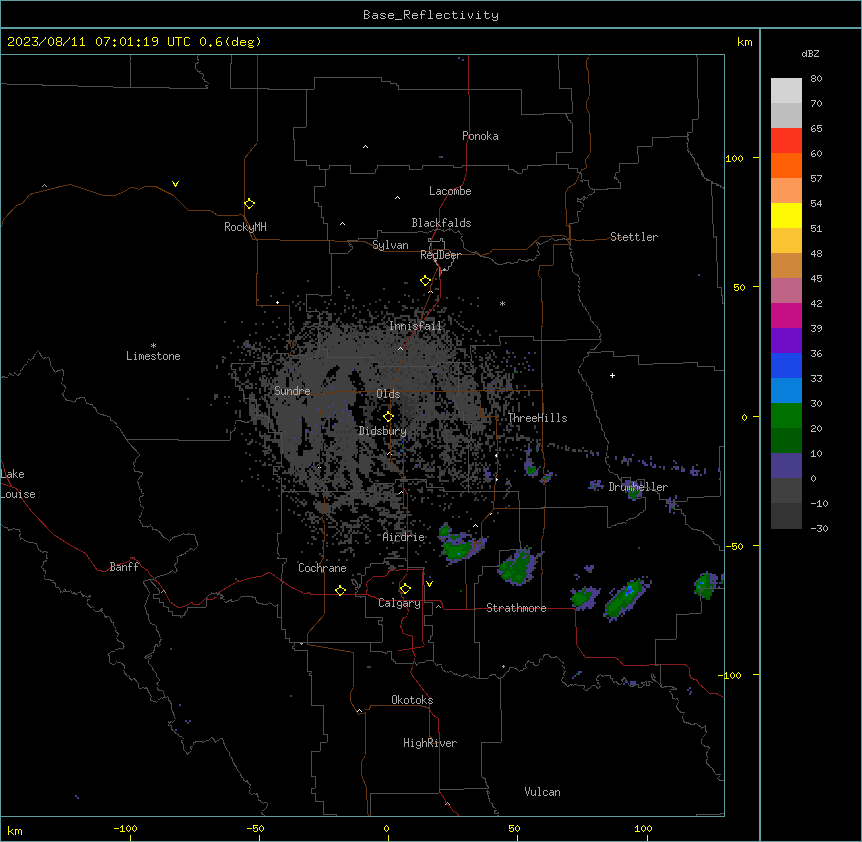The width and height of the screenshot is (862, 842).
Task: Pick the purple swatch between 39 and 36 dBZ
Action: coord(786,340)
